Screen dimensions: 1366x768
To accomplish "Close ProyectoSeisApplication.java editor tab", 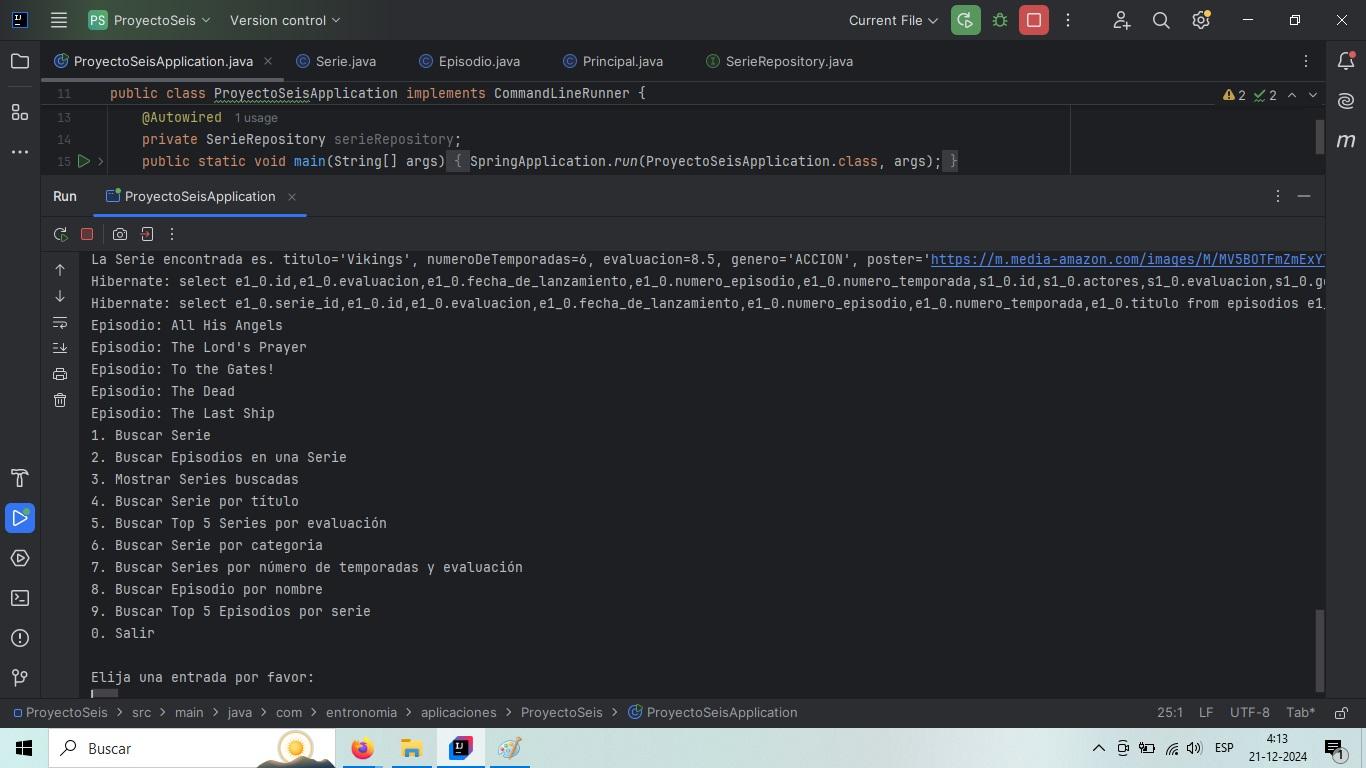I will click(x=268, y=61).
